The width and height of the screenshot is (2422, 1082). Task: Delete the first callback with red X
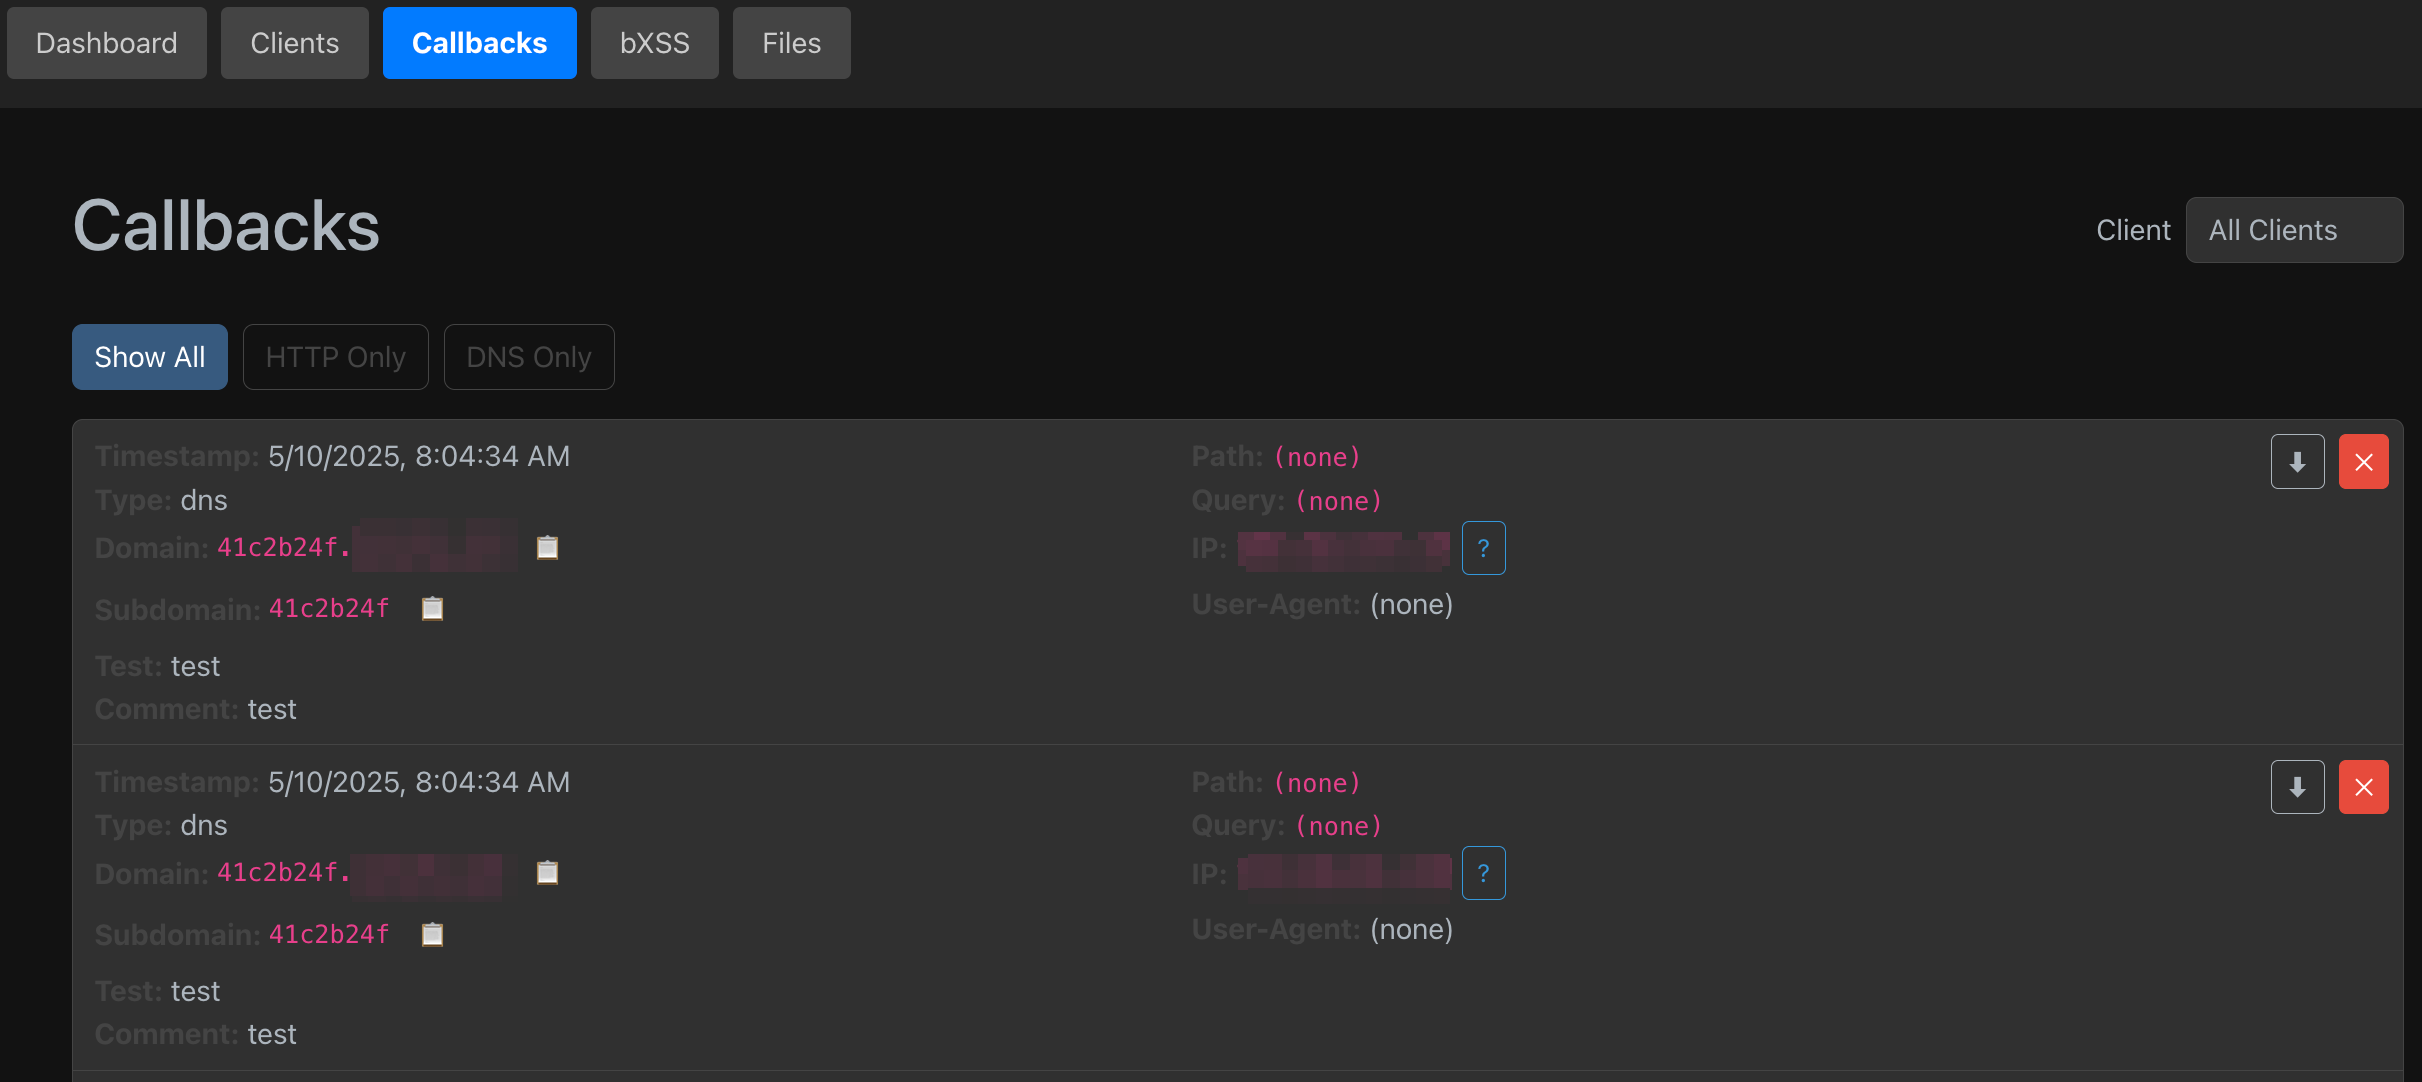pos(2364,462)
